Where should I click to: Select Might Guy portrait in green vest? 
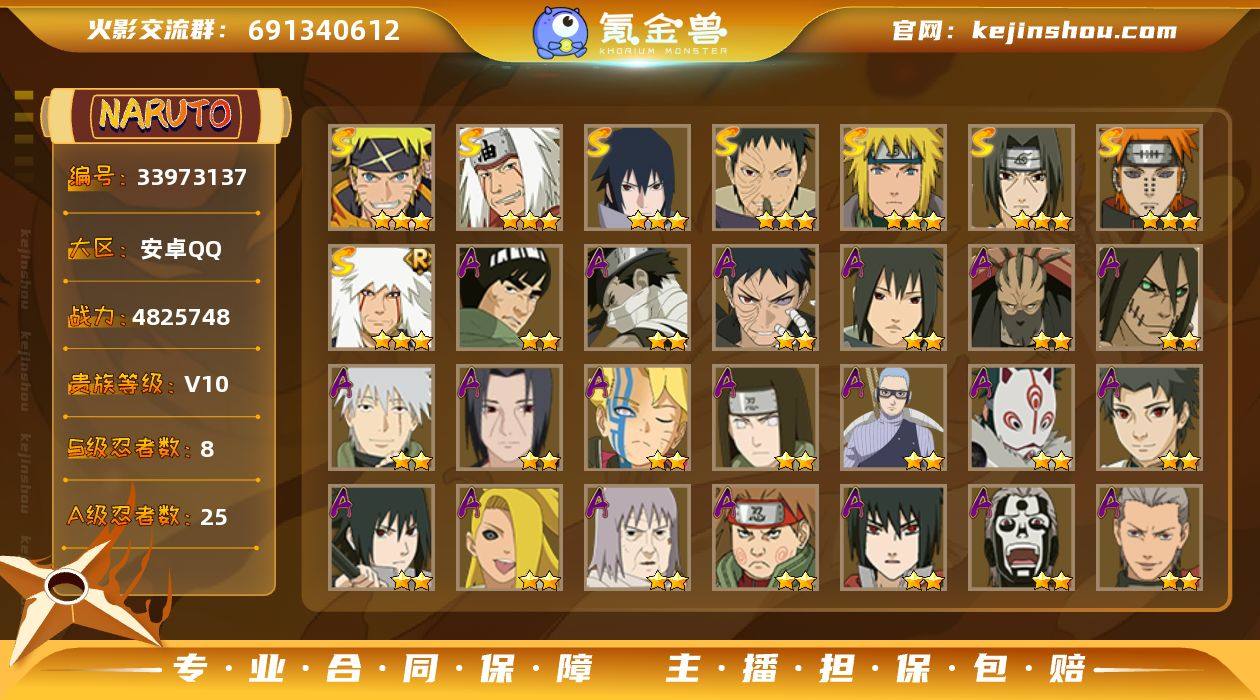coord(510,298)
